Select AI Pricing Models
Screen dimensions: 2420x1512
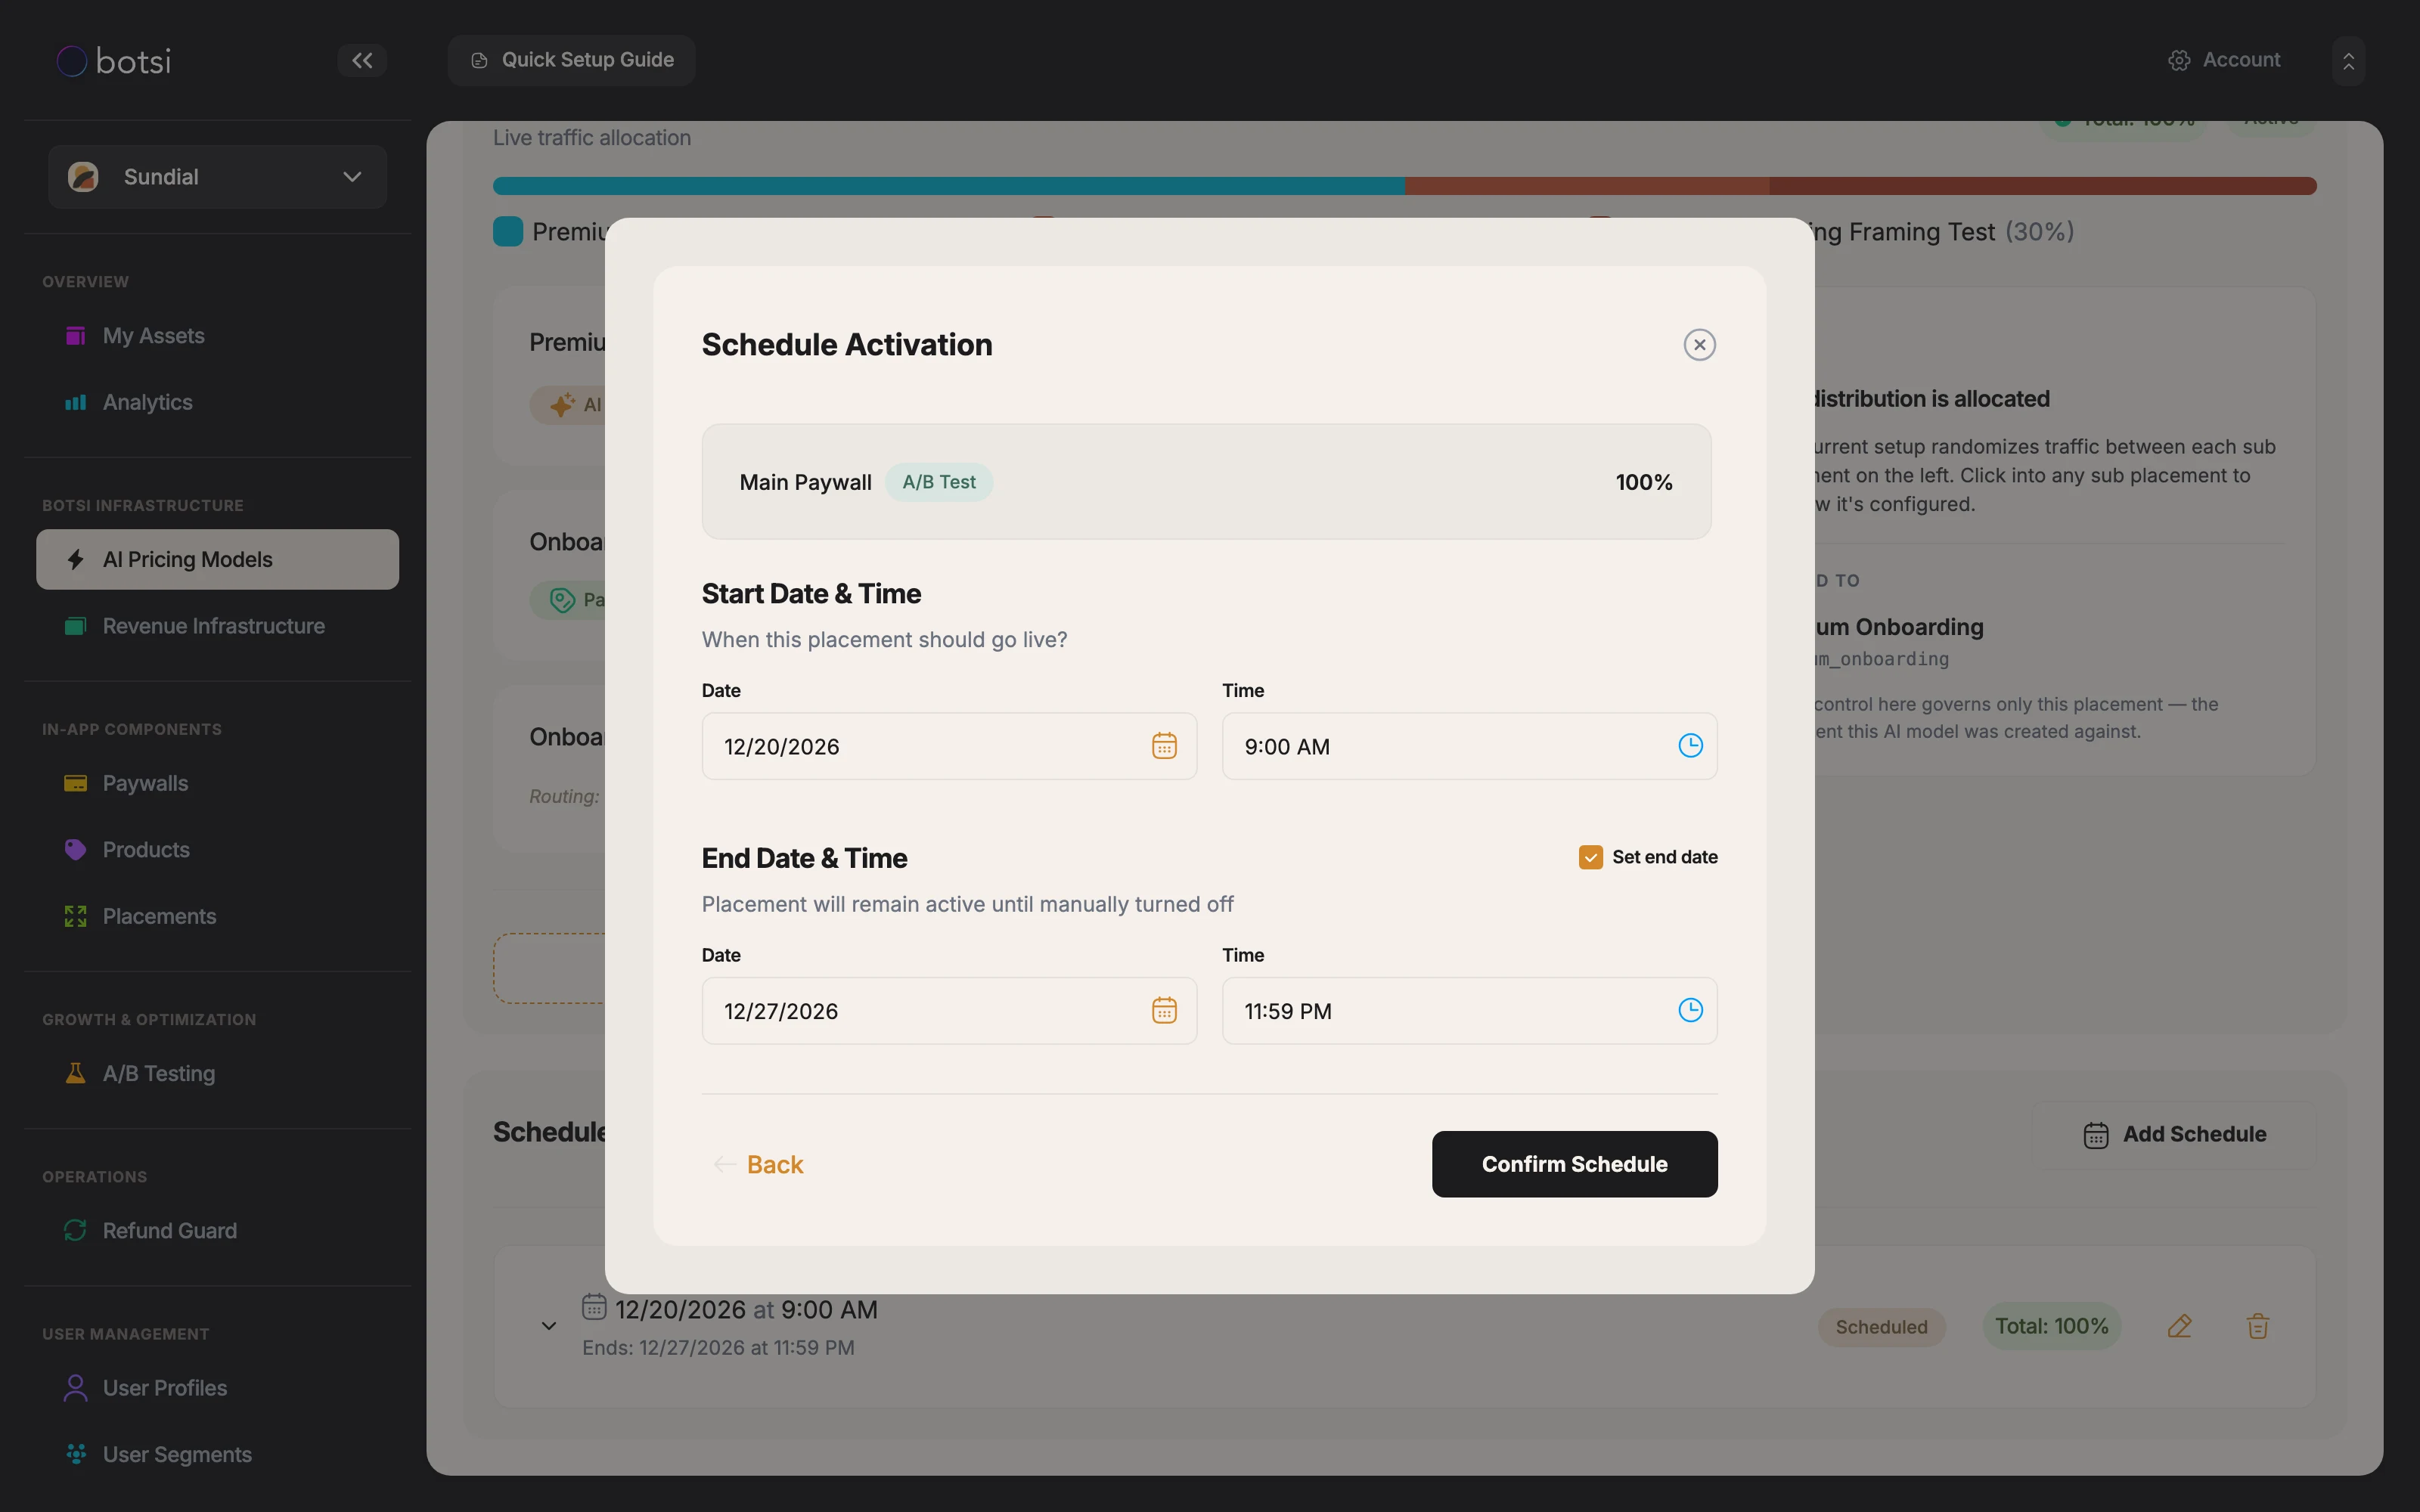tap(217, 559)
